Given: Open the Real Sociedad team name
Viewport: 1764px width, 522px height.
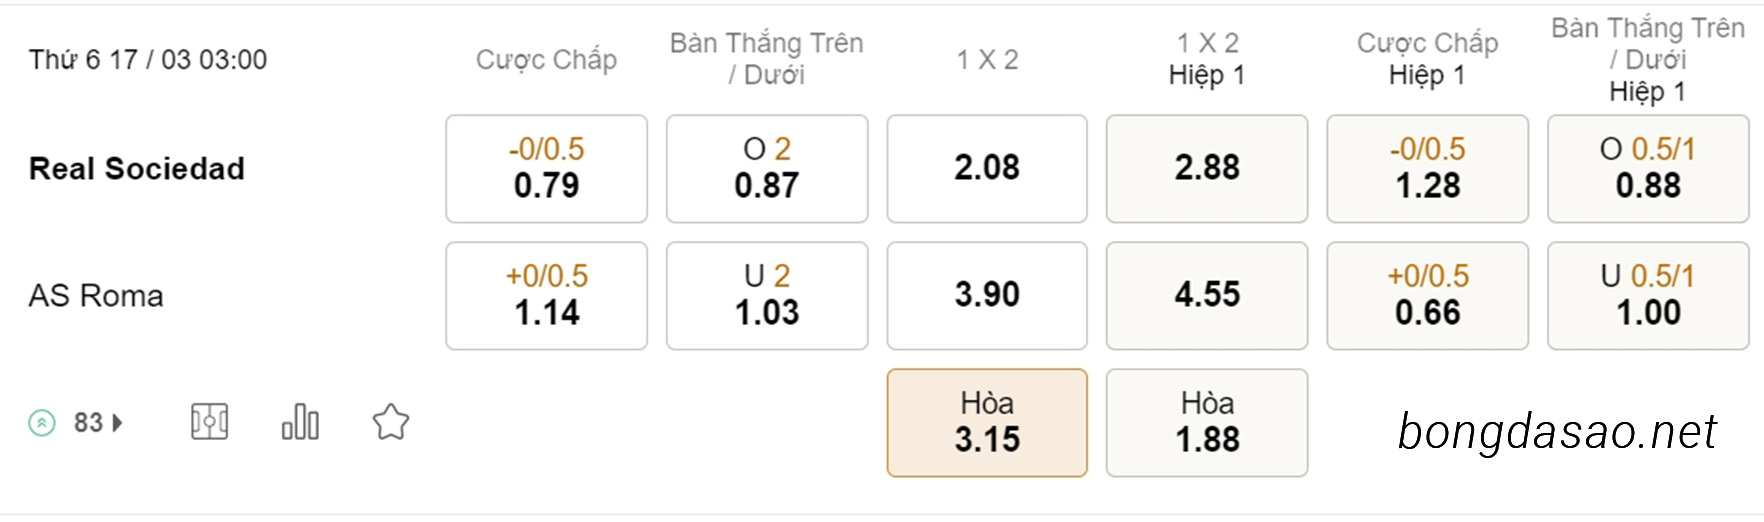Looking at the screenshot, I should click(x=137, y=168).
